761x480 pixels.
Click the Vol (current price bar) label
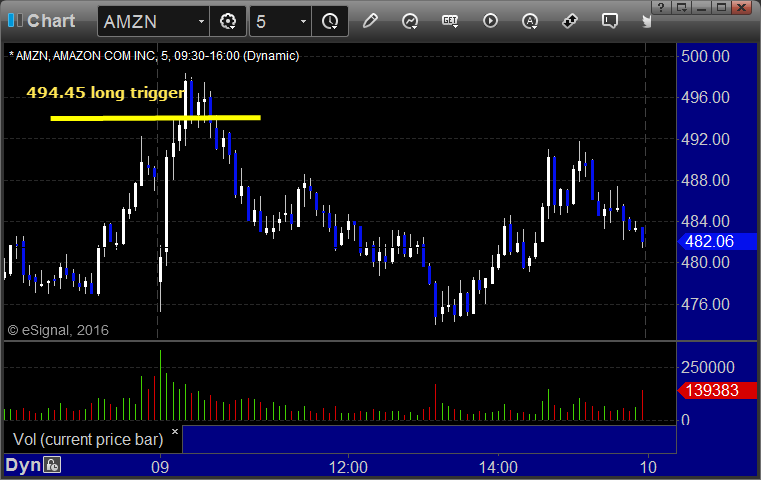point(88,439)
